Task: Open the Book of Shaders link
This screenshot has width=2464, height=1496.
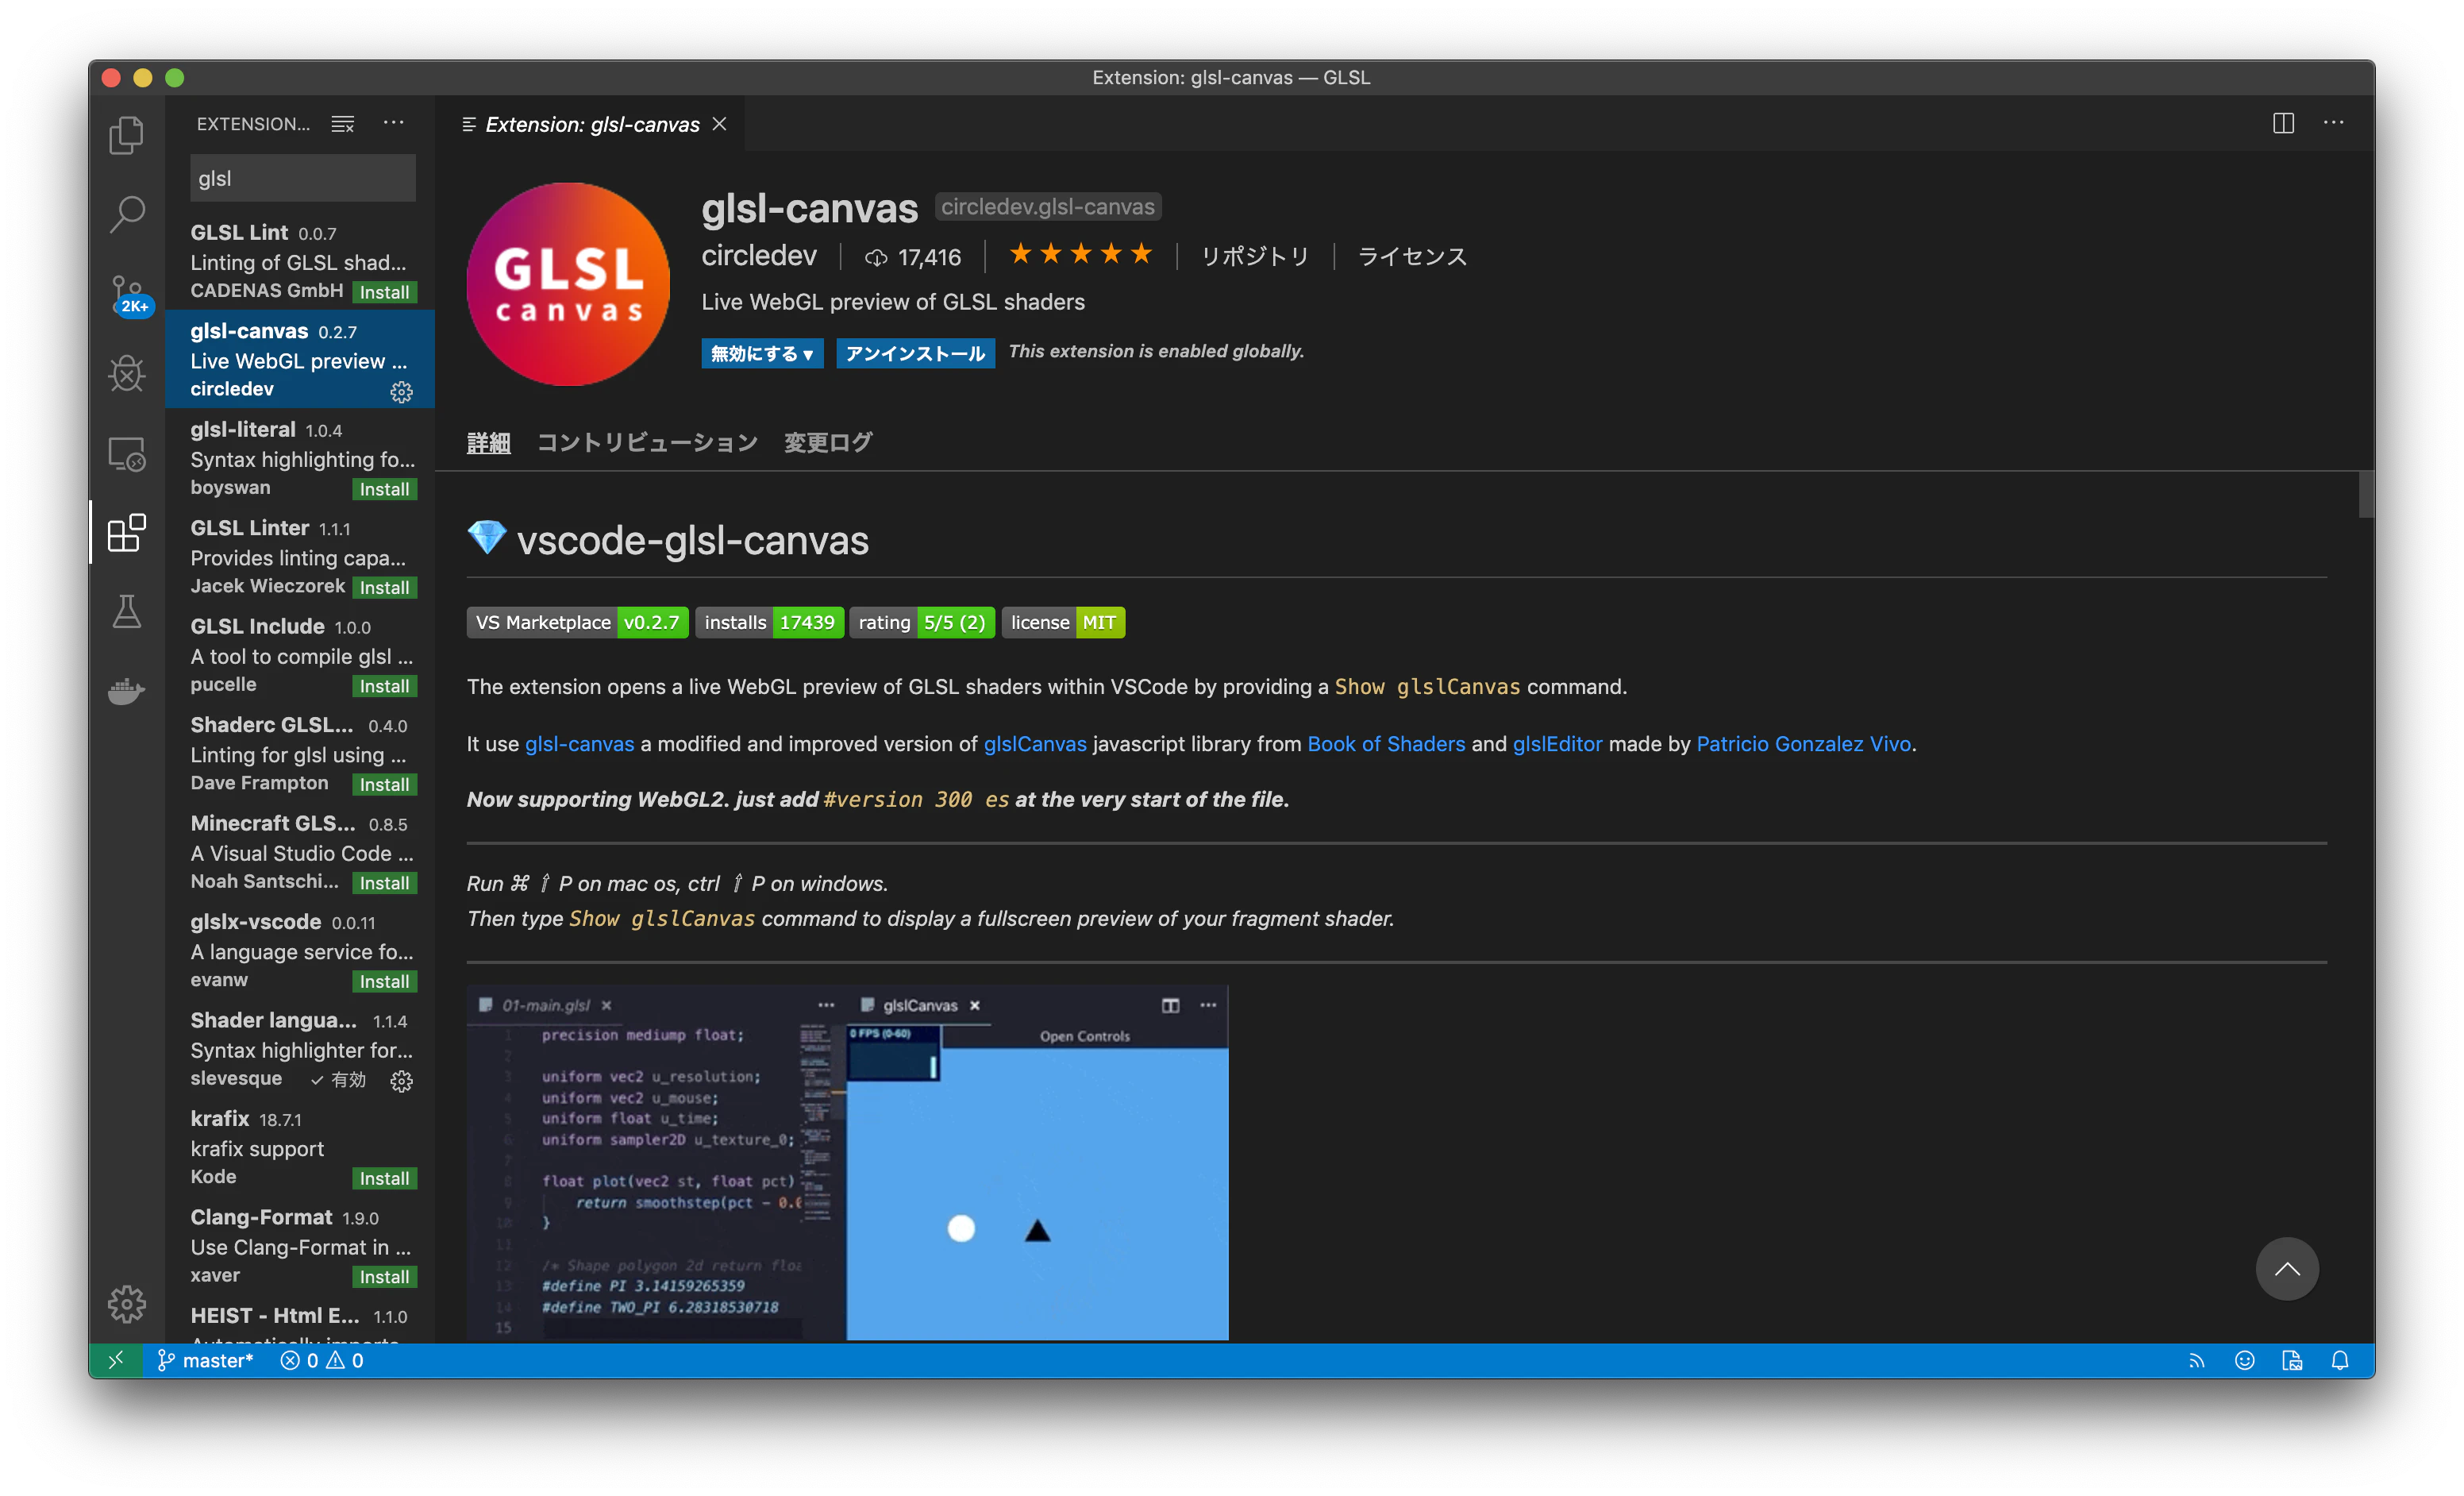Action: [1386, 743]
